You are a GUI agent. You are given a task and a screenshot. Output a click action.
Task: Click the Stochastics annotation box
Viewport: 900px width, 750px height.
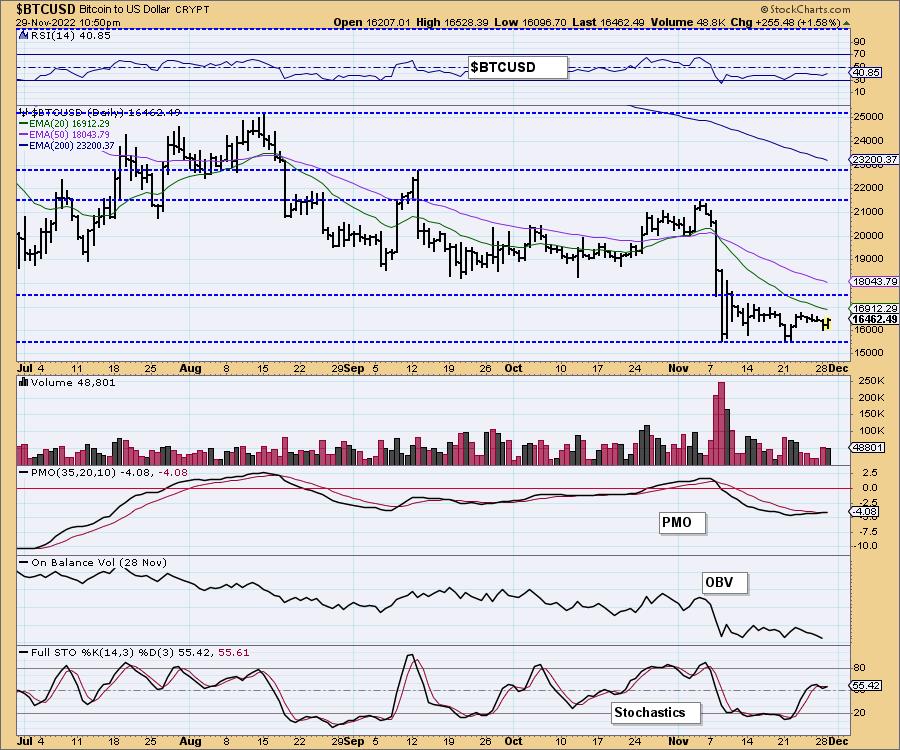656,713
